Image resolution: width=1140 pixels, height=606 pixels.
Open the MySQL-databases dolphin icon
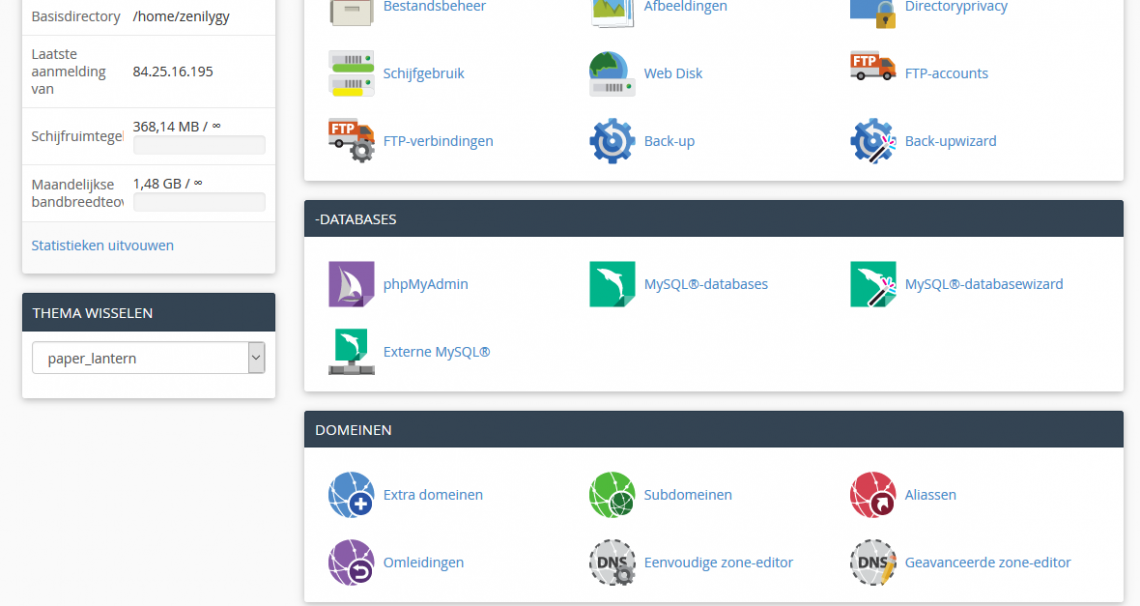[612, 284]
